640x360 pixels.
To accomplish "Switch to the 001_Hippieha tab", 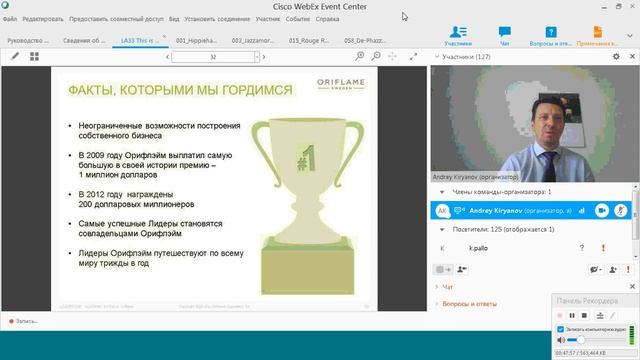I will coord(196,40).
